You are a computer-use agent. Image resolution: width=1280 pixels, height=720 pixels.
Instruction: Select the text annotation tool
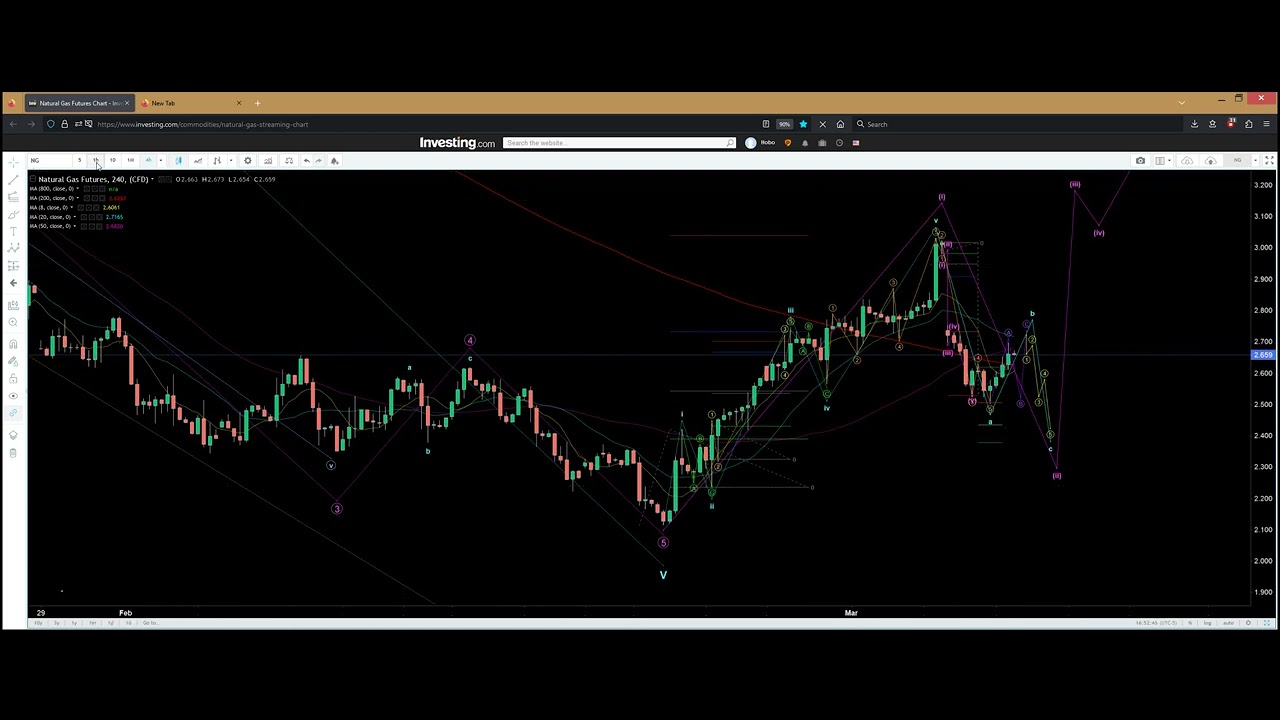[x=13, y=231]
